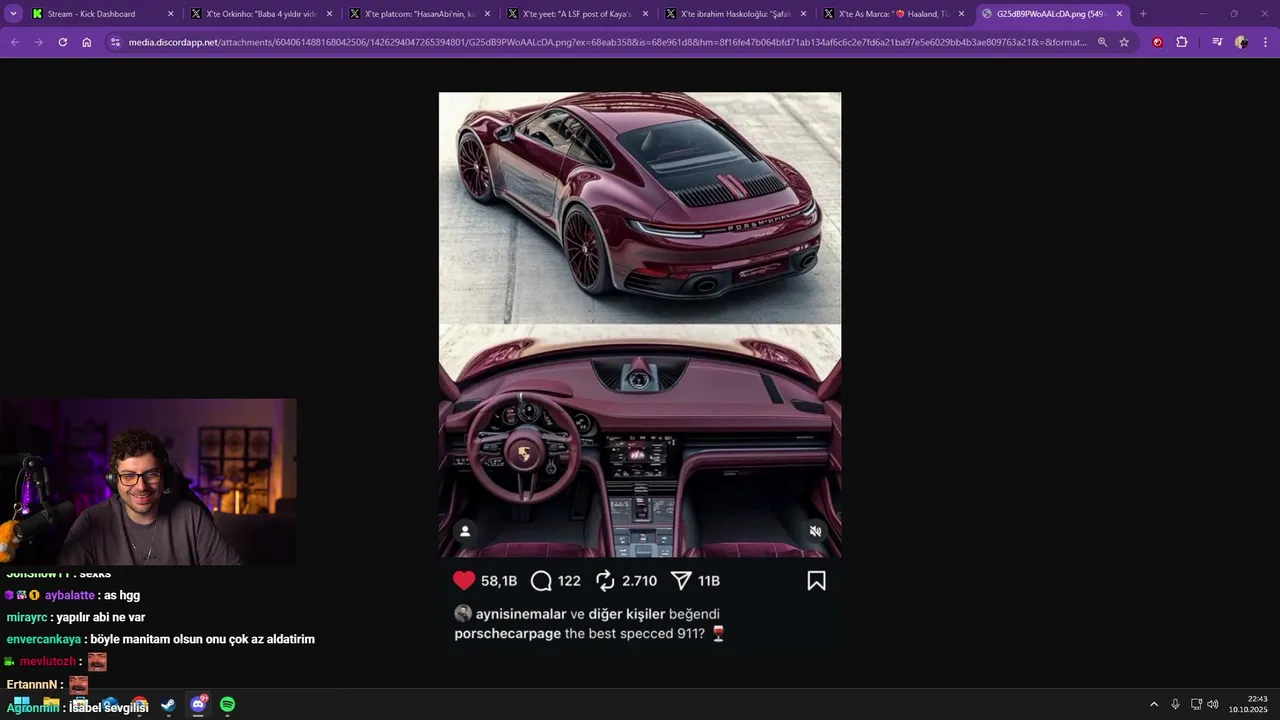1280x720 pixels.
Task: Click the aybalatte chat username
Action: pyautogui.click(x=70, y=595)
